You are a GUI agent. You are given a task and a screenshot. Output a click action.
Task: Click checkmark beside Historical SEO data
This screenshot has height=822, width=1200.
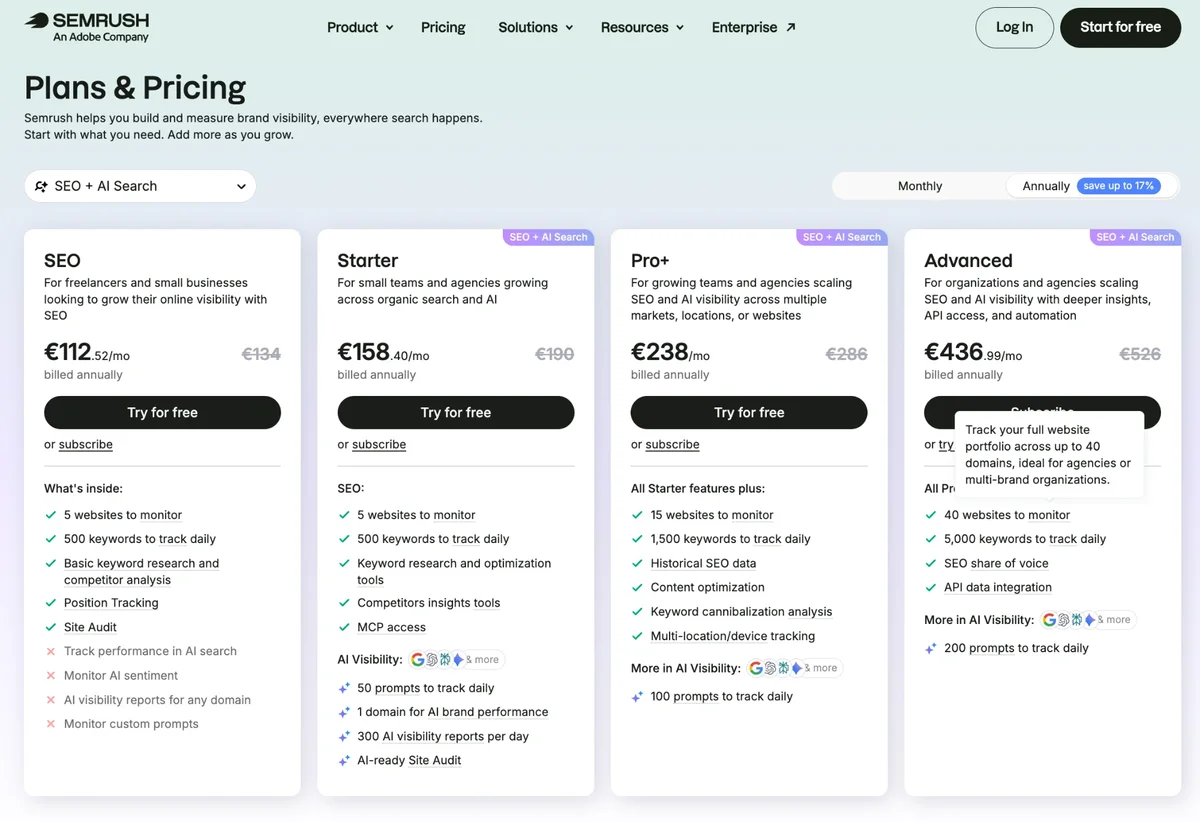[637, 563]
